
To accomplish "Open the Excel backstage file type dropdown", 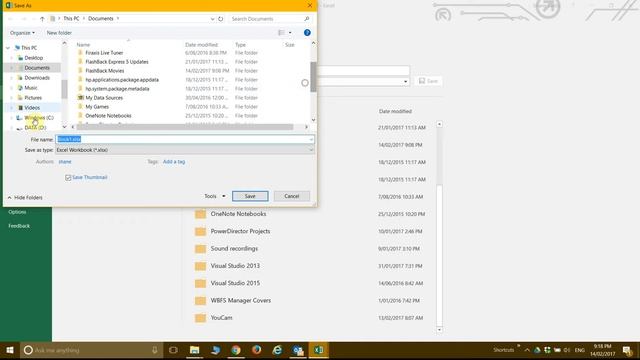I will (405, 82).
